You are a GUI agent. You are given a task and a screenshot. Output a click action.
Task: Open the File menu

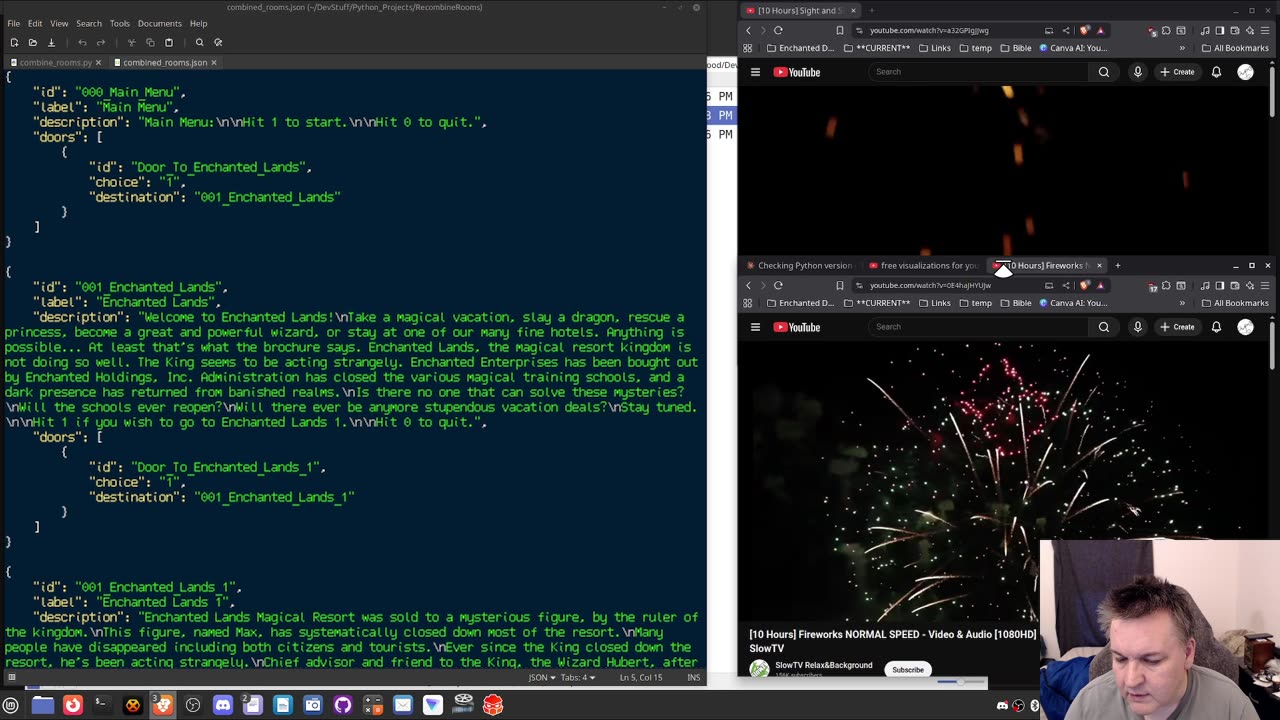(14, 23)
